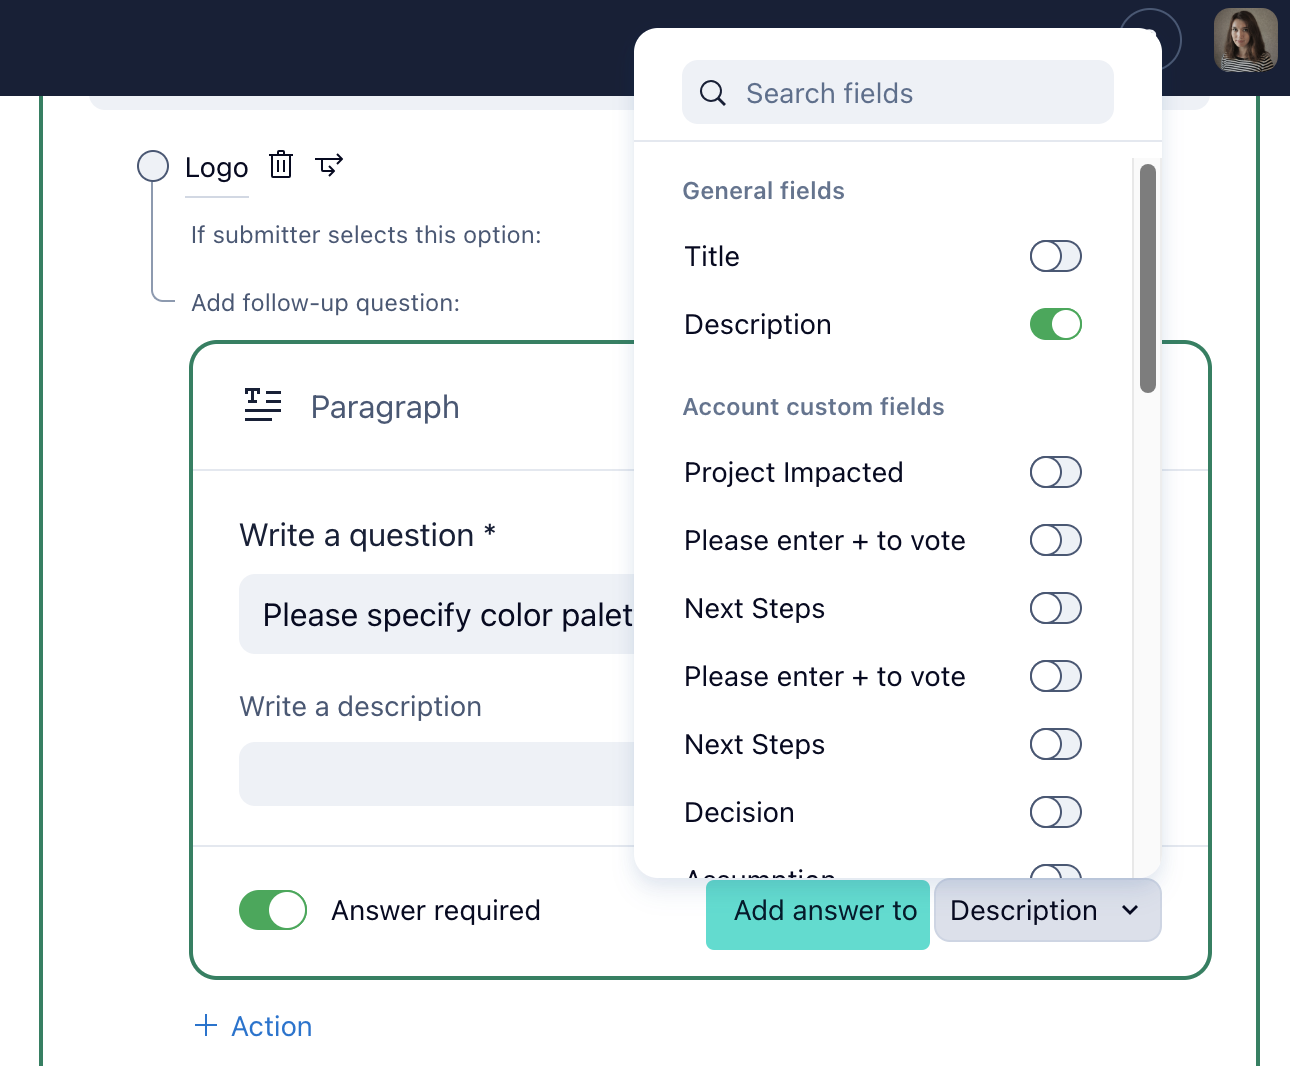Click the search magnifier icon
This screenshot has height=1066, width=1290.
[713, 93]
